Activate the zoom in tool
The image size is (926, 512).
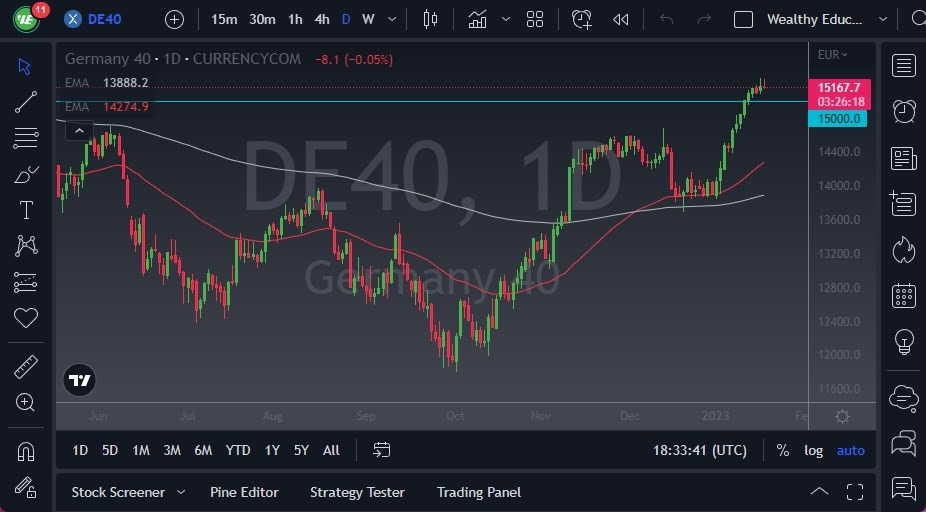25,403
